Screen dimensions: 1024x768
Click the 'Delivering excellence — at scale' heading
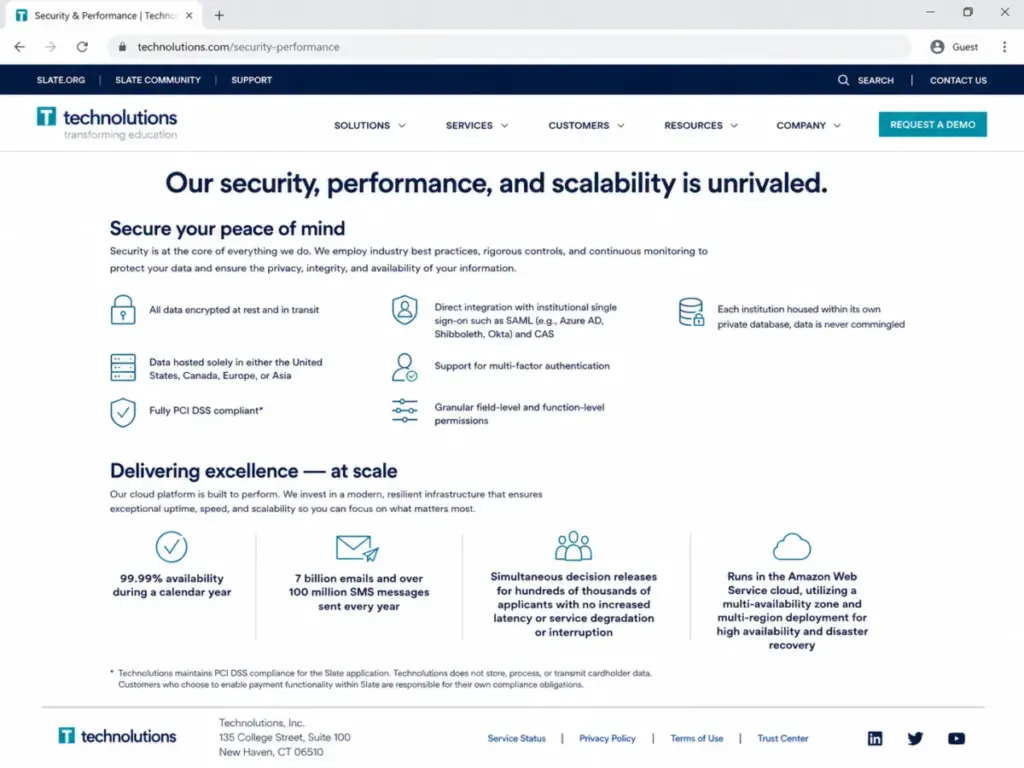(253, 471)
